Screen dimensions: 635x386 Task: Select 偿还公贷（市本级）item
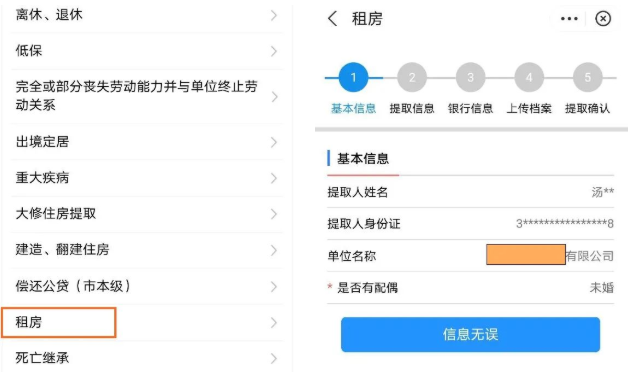pyautogui.click(x=143, y=286)
